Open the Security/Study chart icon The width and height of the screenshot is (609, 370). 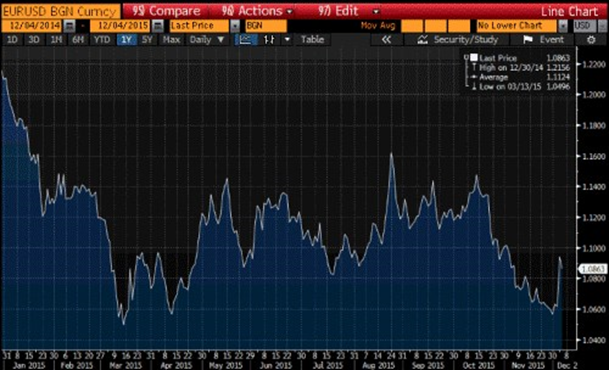click(423, 40)
